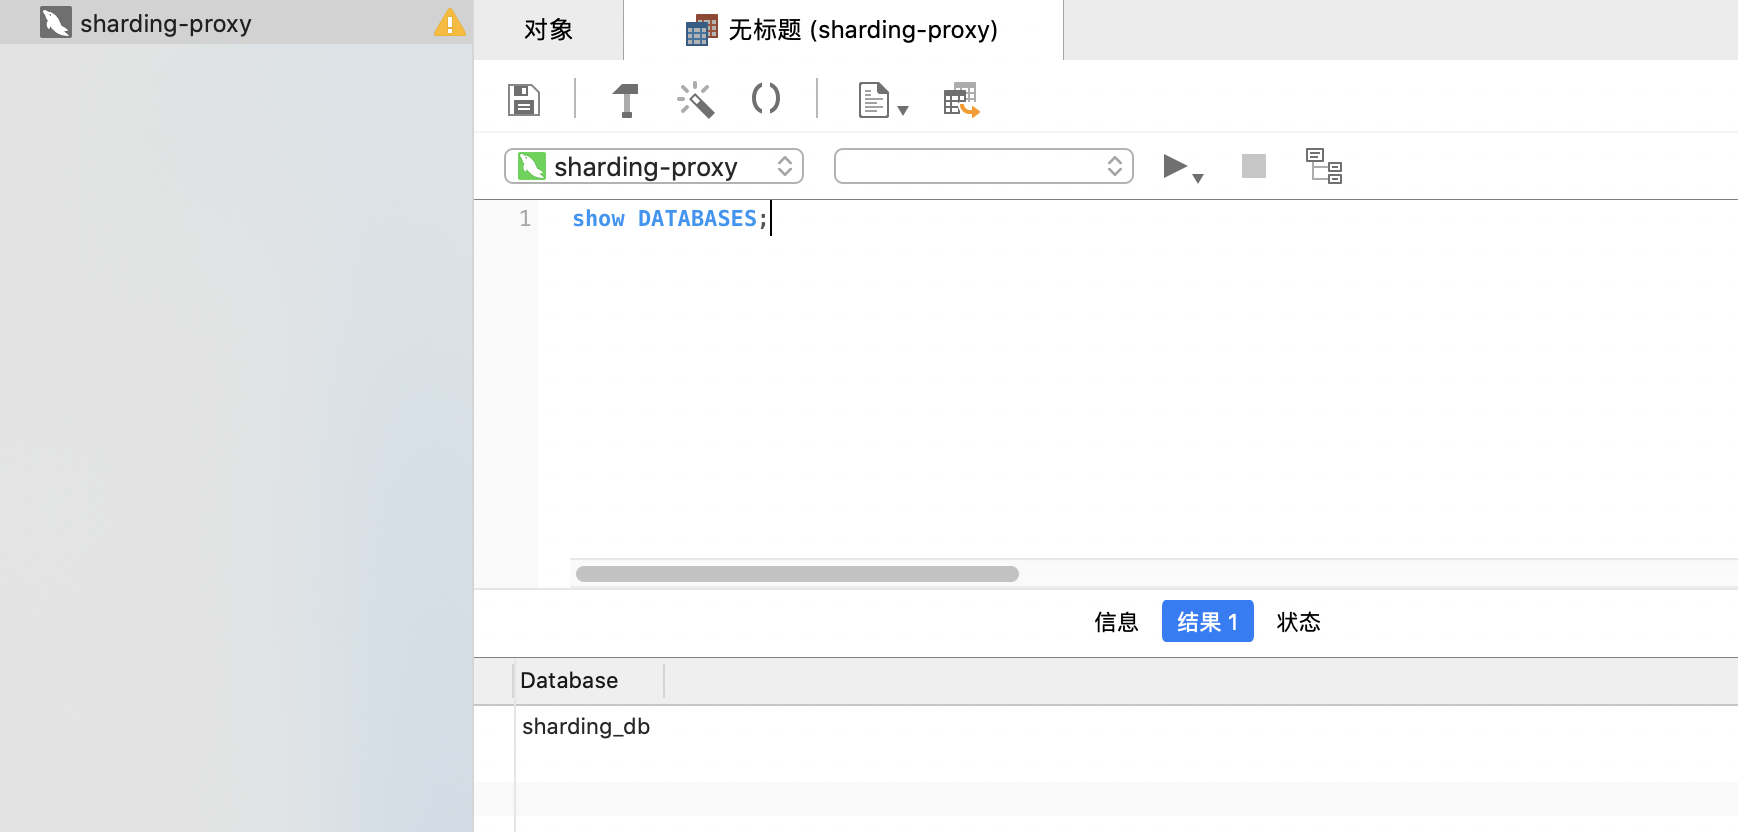This screenshot has height=832, width=1738.
Task: Select the 结果 1 tab
Action: pyautogui.click(x=1207, y=622)
